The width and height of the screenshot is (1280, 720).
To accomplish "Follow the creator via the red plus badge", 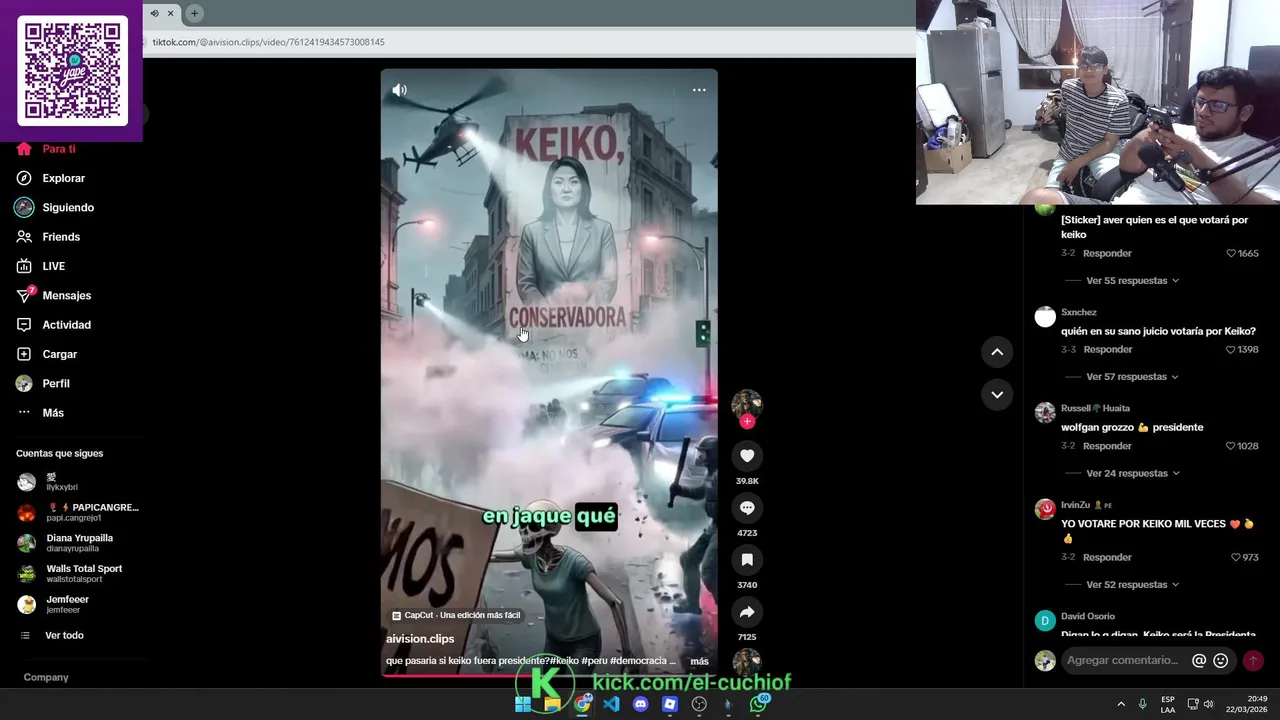I will (x=747, y=421).
